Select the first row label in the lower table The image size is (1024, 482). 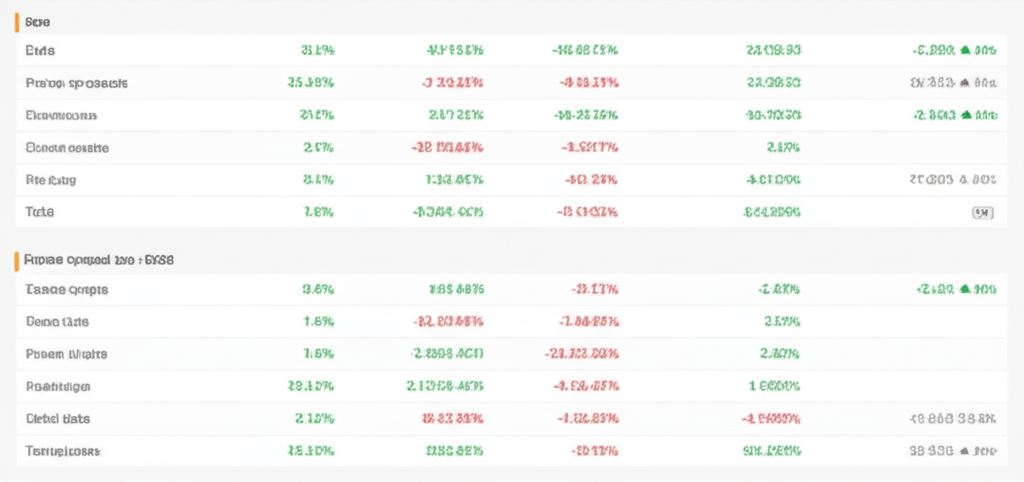pyautogui.click(x=66, y=290)
